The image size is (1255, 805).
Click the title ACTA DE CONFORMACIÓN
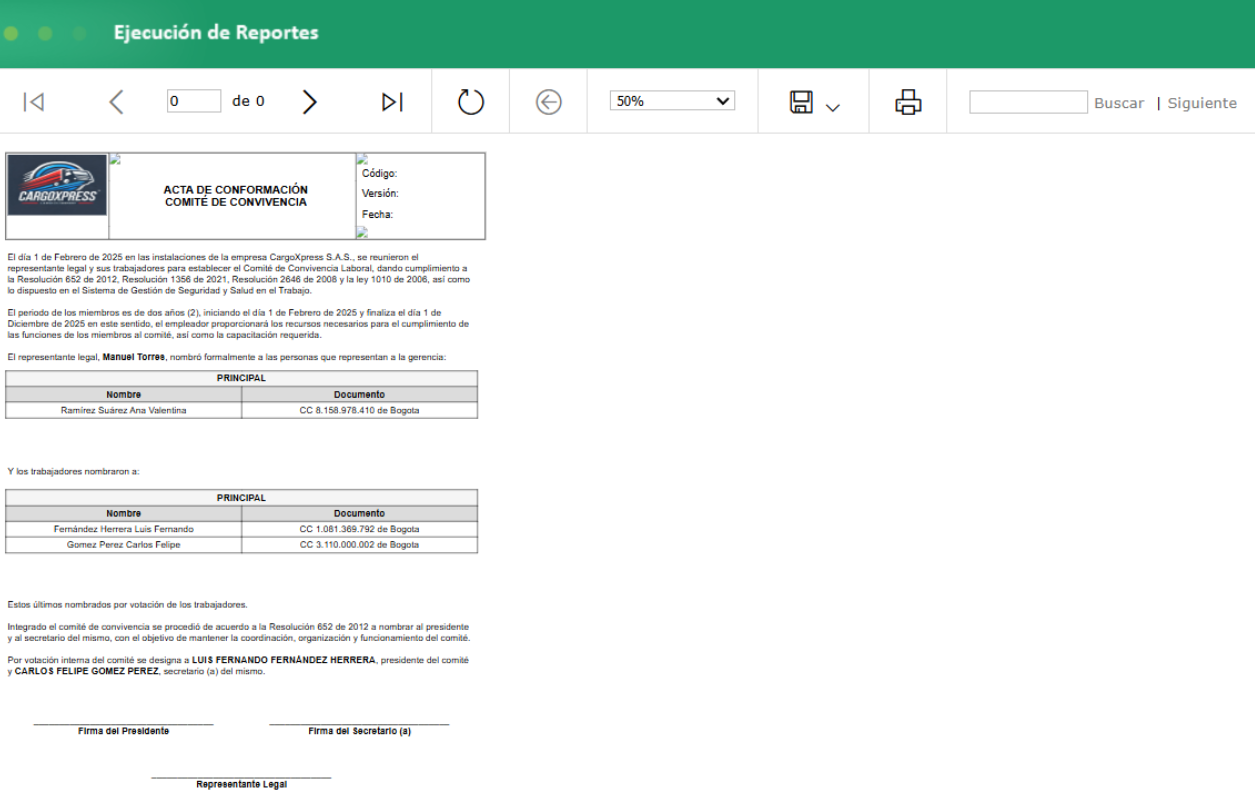pyautogui.click(x=236, y=189)
